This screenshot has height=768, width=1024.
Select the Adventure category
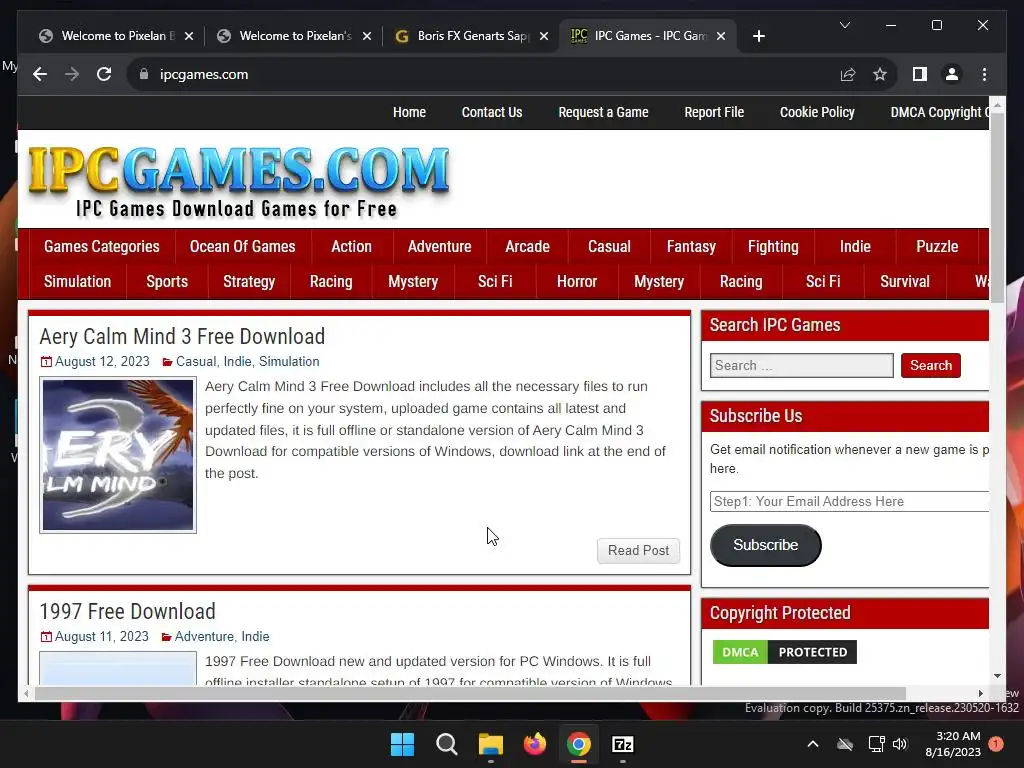(x=440, y=246)
